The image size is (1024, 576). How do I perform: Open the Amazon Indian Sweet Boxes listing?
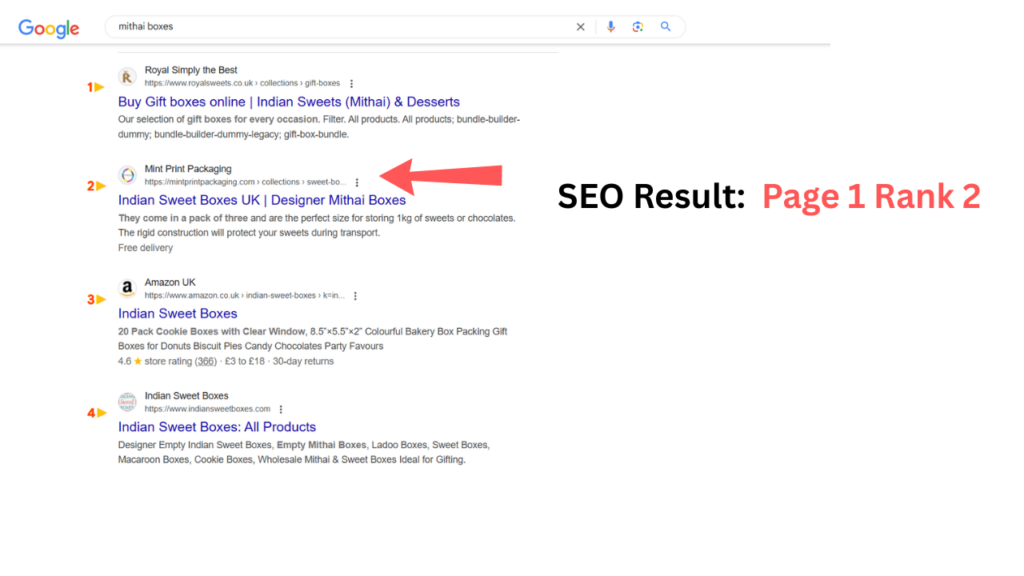[178, 313]
